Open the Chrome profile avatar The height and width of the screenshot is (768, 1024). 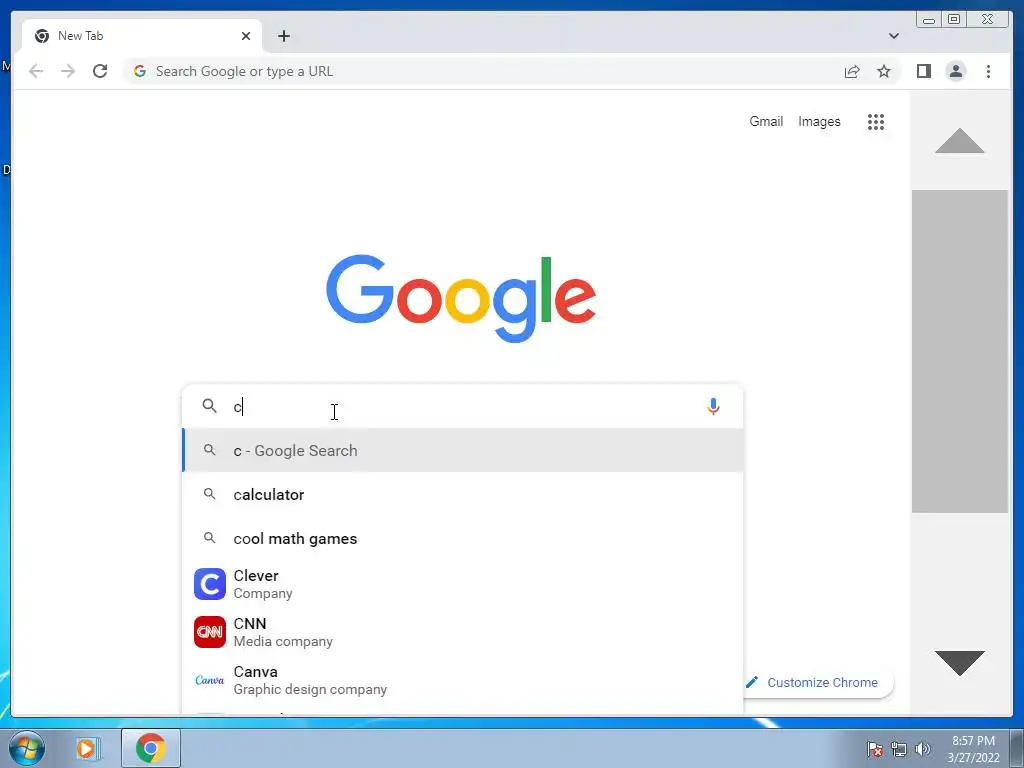(x=955, y=71)
